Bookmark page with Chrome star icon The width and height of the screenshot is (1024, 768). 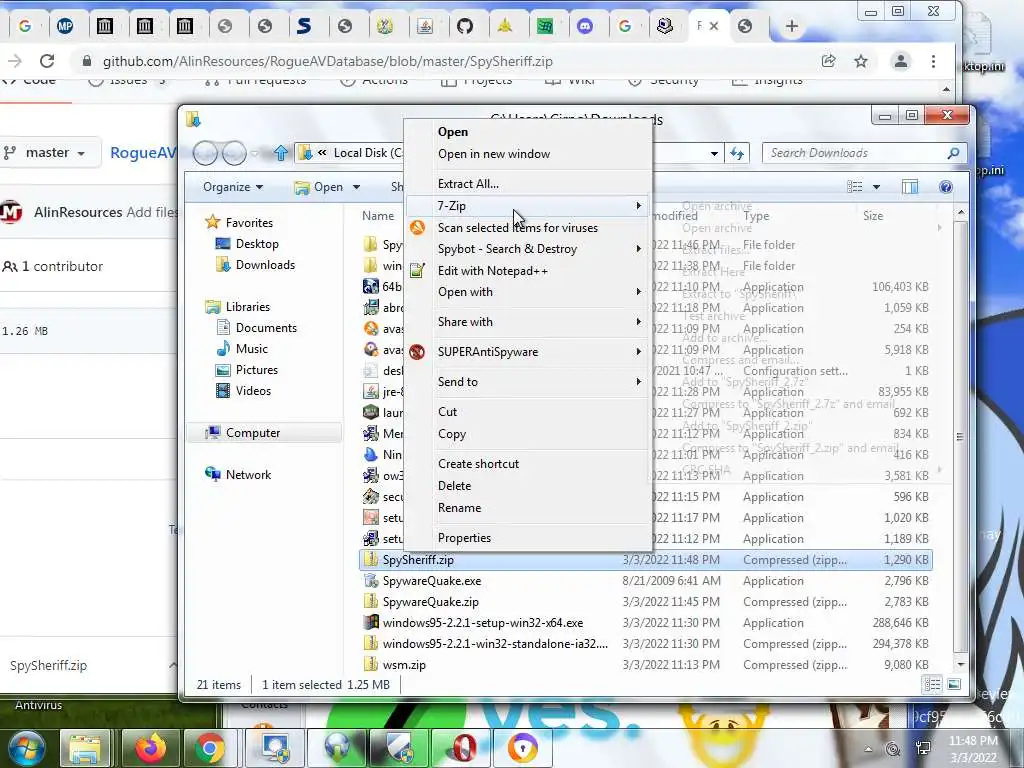(x=861, y=61)
